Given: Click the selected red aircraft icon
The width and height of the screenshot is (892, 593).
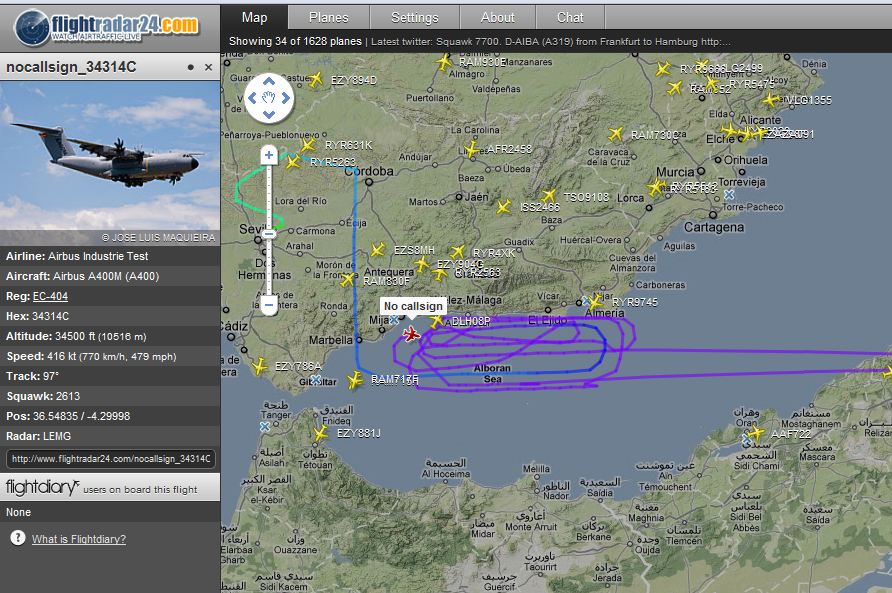Looking at the screenshot, I should (411, 334).
